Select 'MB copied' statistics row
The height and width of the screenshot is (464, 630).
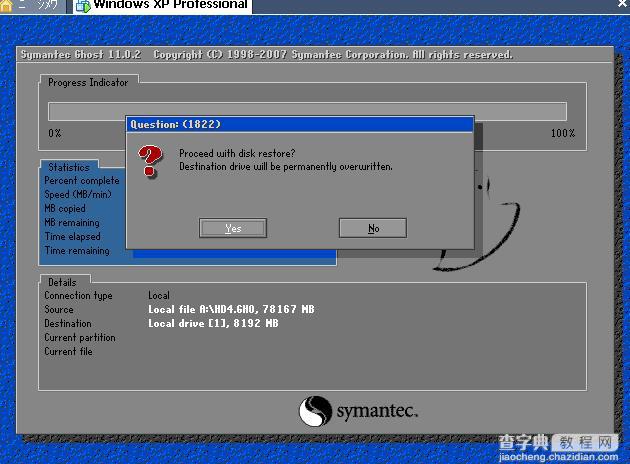[65, 208]
